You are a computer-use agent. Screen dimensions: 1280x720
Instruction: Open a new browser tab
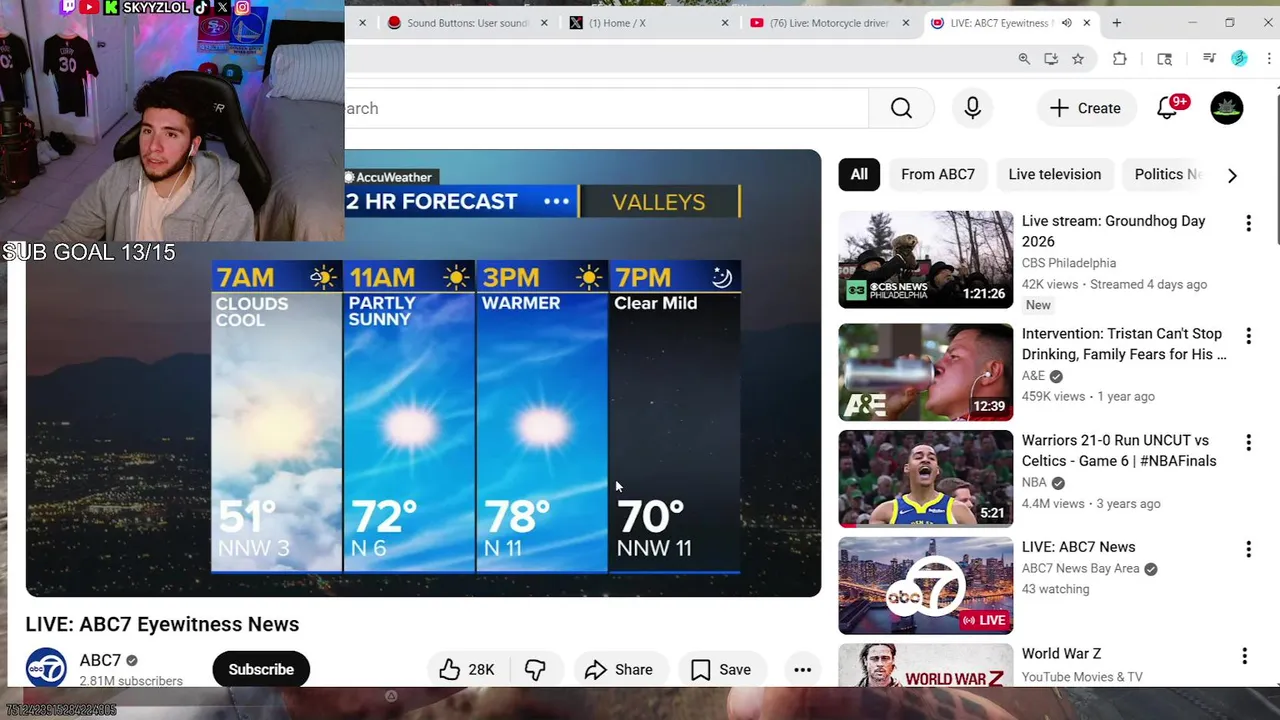coord(1116,22)
